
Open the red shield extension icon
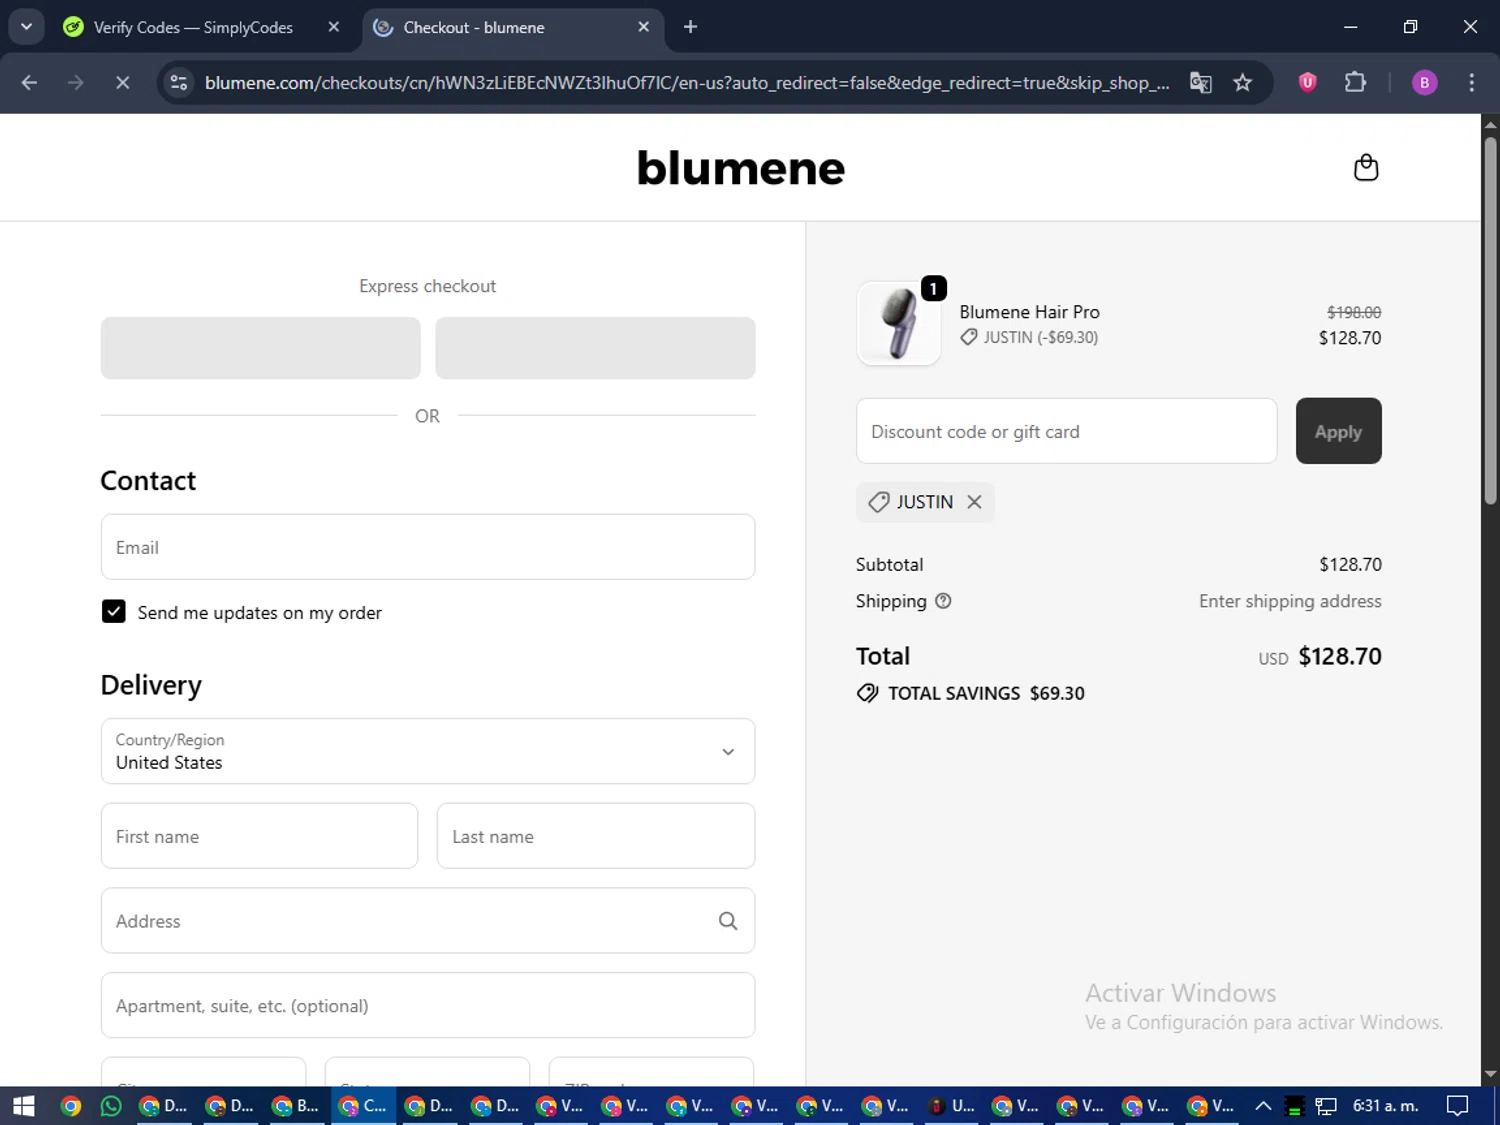click(1307, 82)
